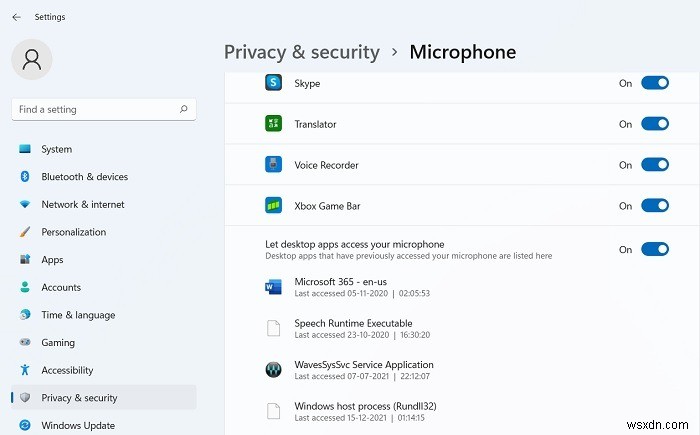Click the Settings window title
Image resolution: width=700 pixels, height=435 pixels.
[50, 17]
